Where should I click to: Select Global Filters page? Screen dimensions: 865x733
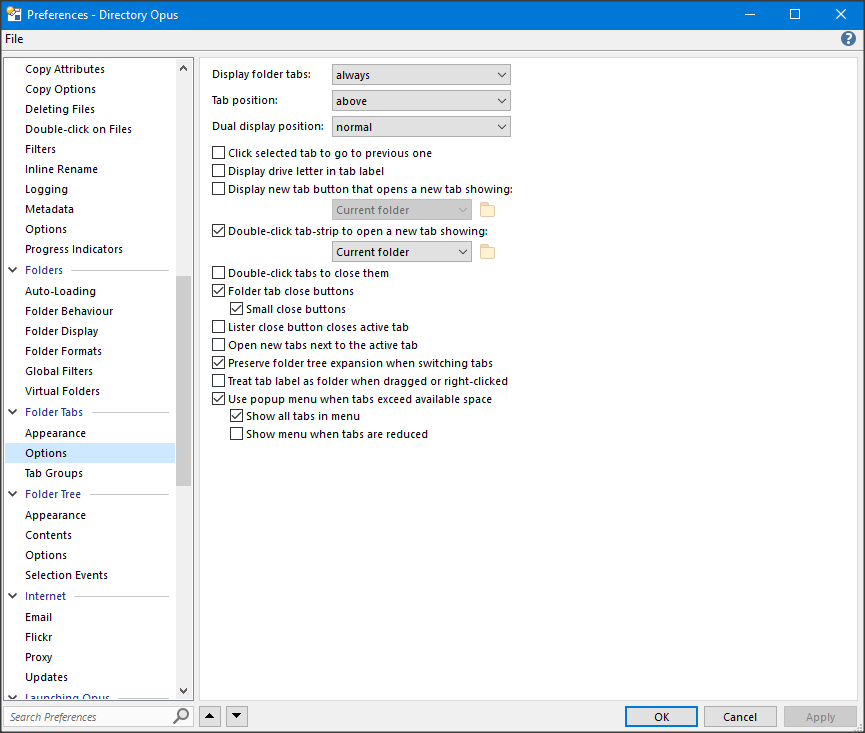tap(59, 371)
